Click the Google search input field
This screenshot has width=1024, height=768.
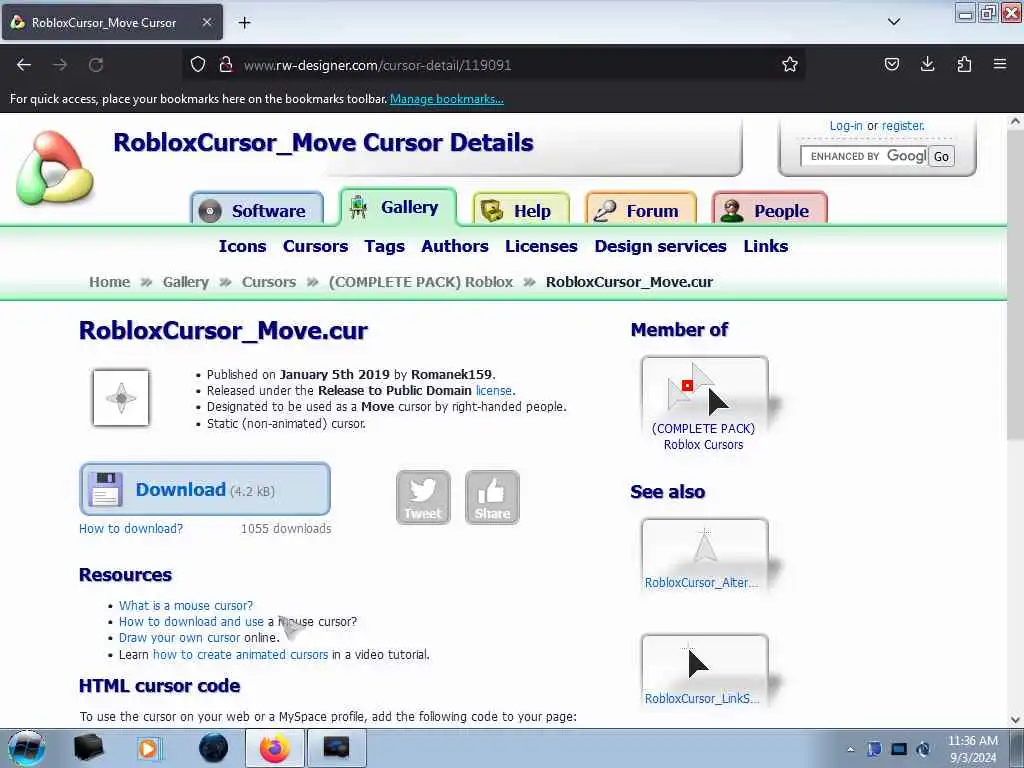[x=863, y=156]
